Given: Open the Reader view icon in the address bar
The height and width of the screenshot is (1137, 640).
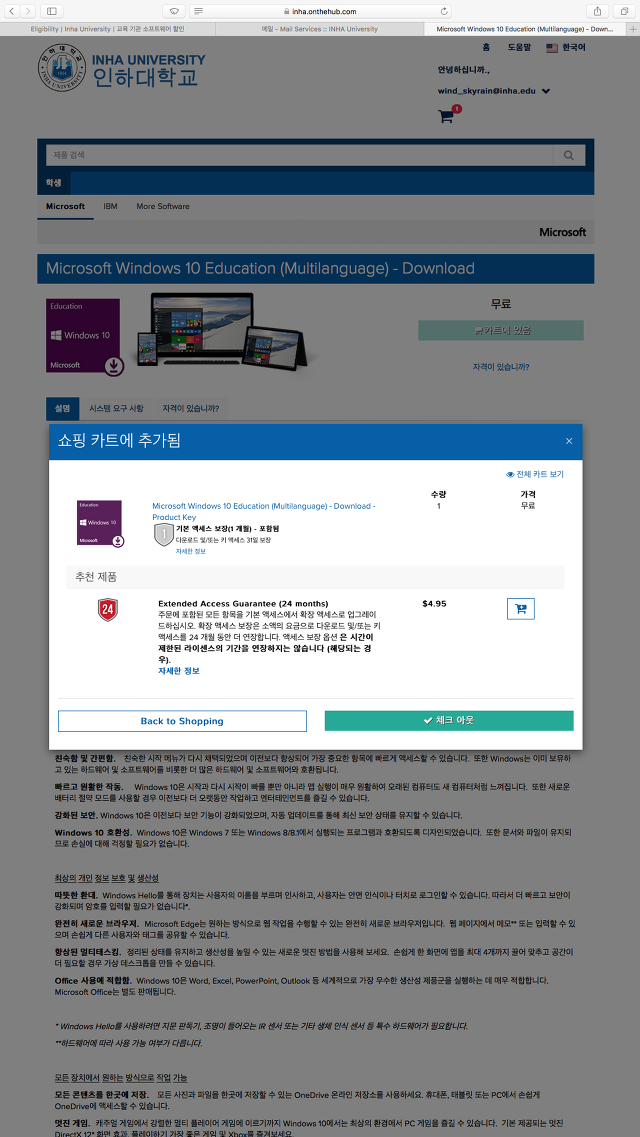Looking at the screenshot, I should tap(199, 11).
